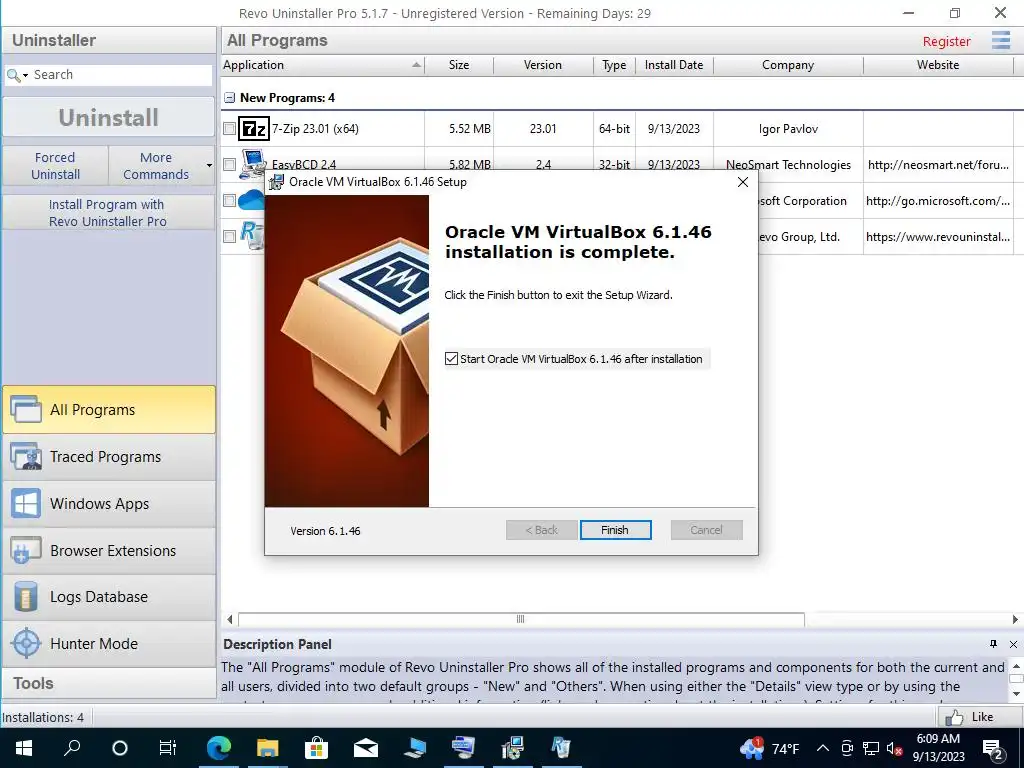The width and height of the screenshot is (1024, 768).
Task: Select the Hunter Mode crosshair icon
Action: point(26,643)
